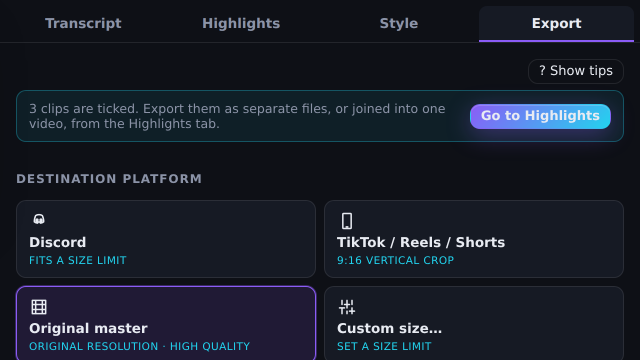
Task: Choose the Discord destination card
Action: 166,239
